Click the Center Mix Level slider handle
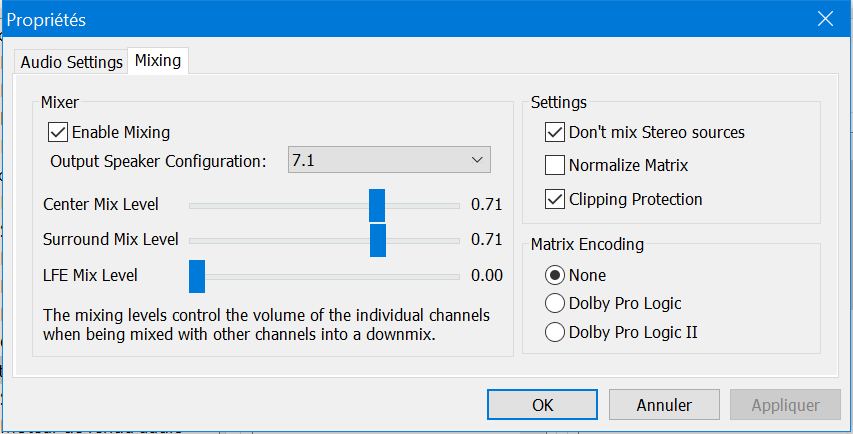 point(377,205)
